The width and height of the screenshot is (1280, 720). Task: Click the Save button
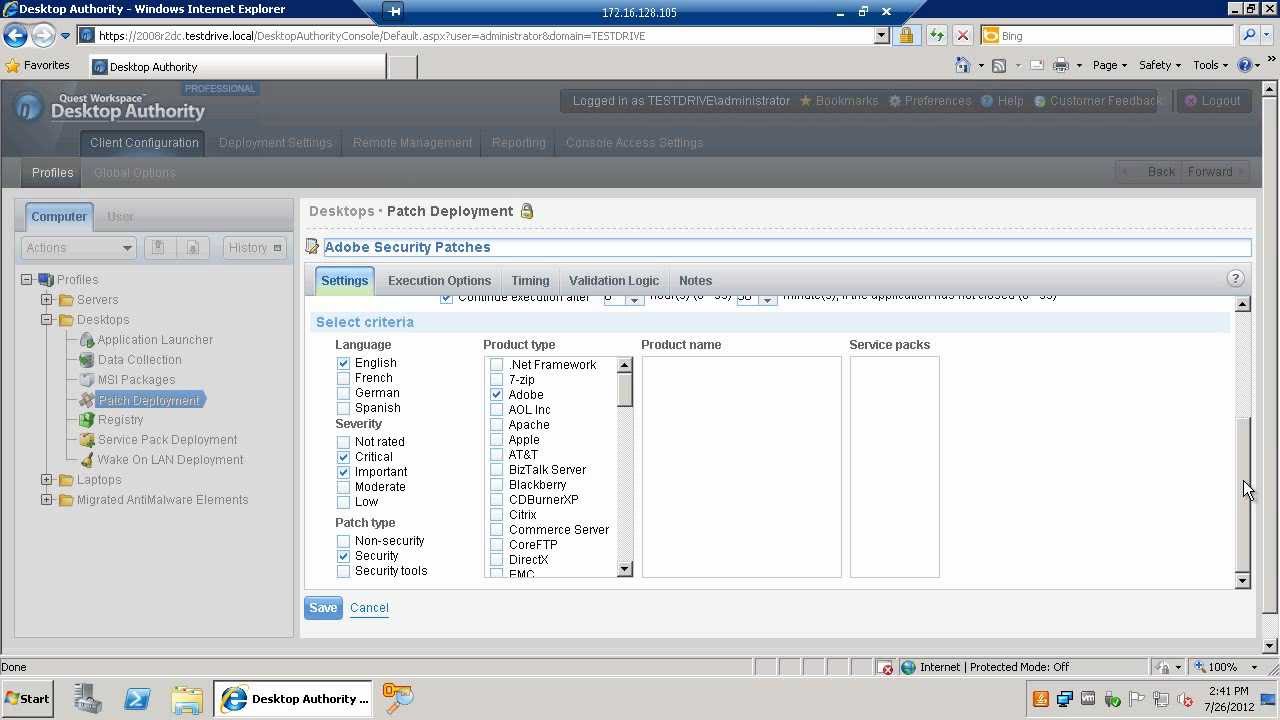click(323, 608)
